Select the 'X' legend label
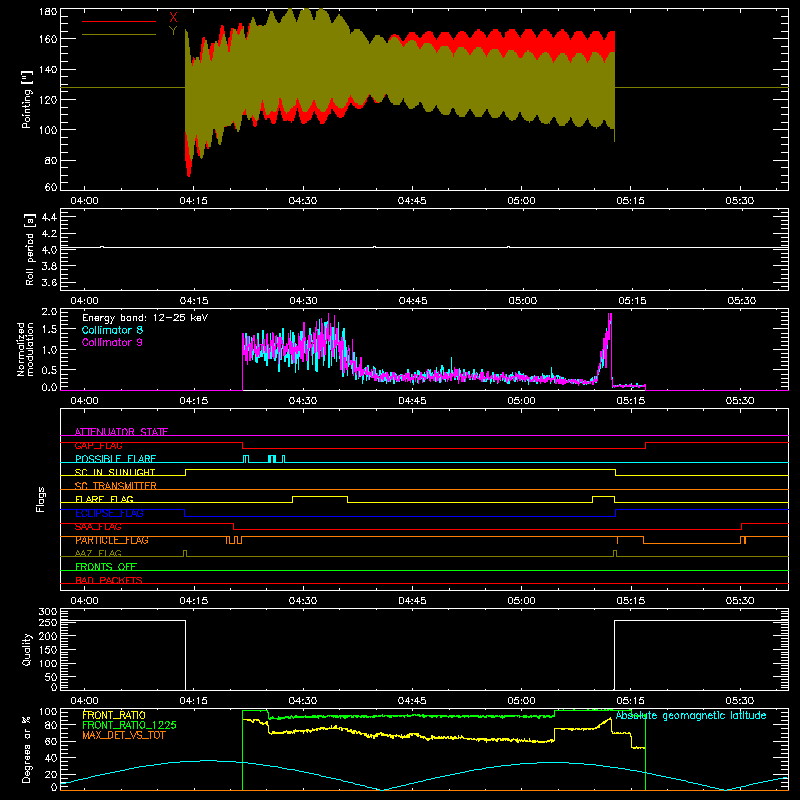The image size is (800, 800). pyautogui.click(x=173, y=18)
